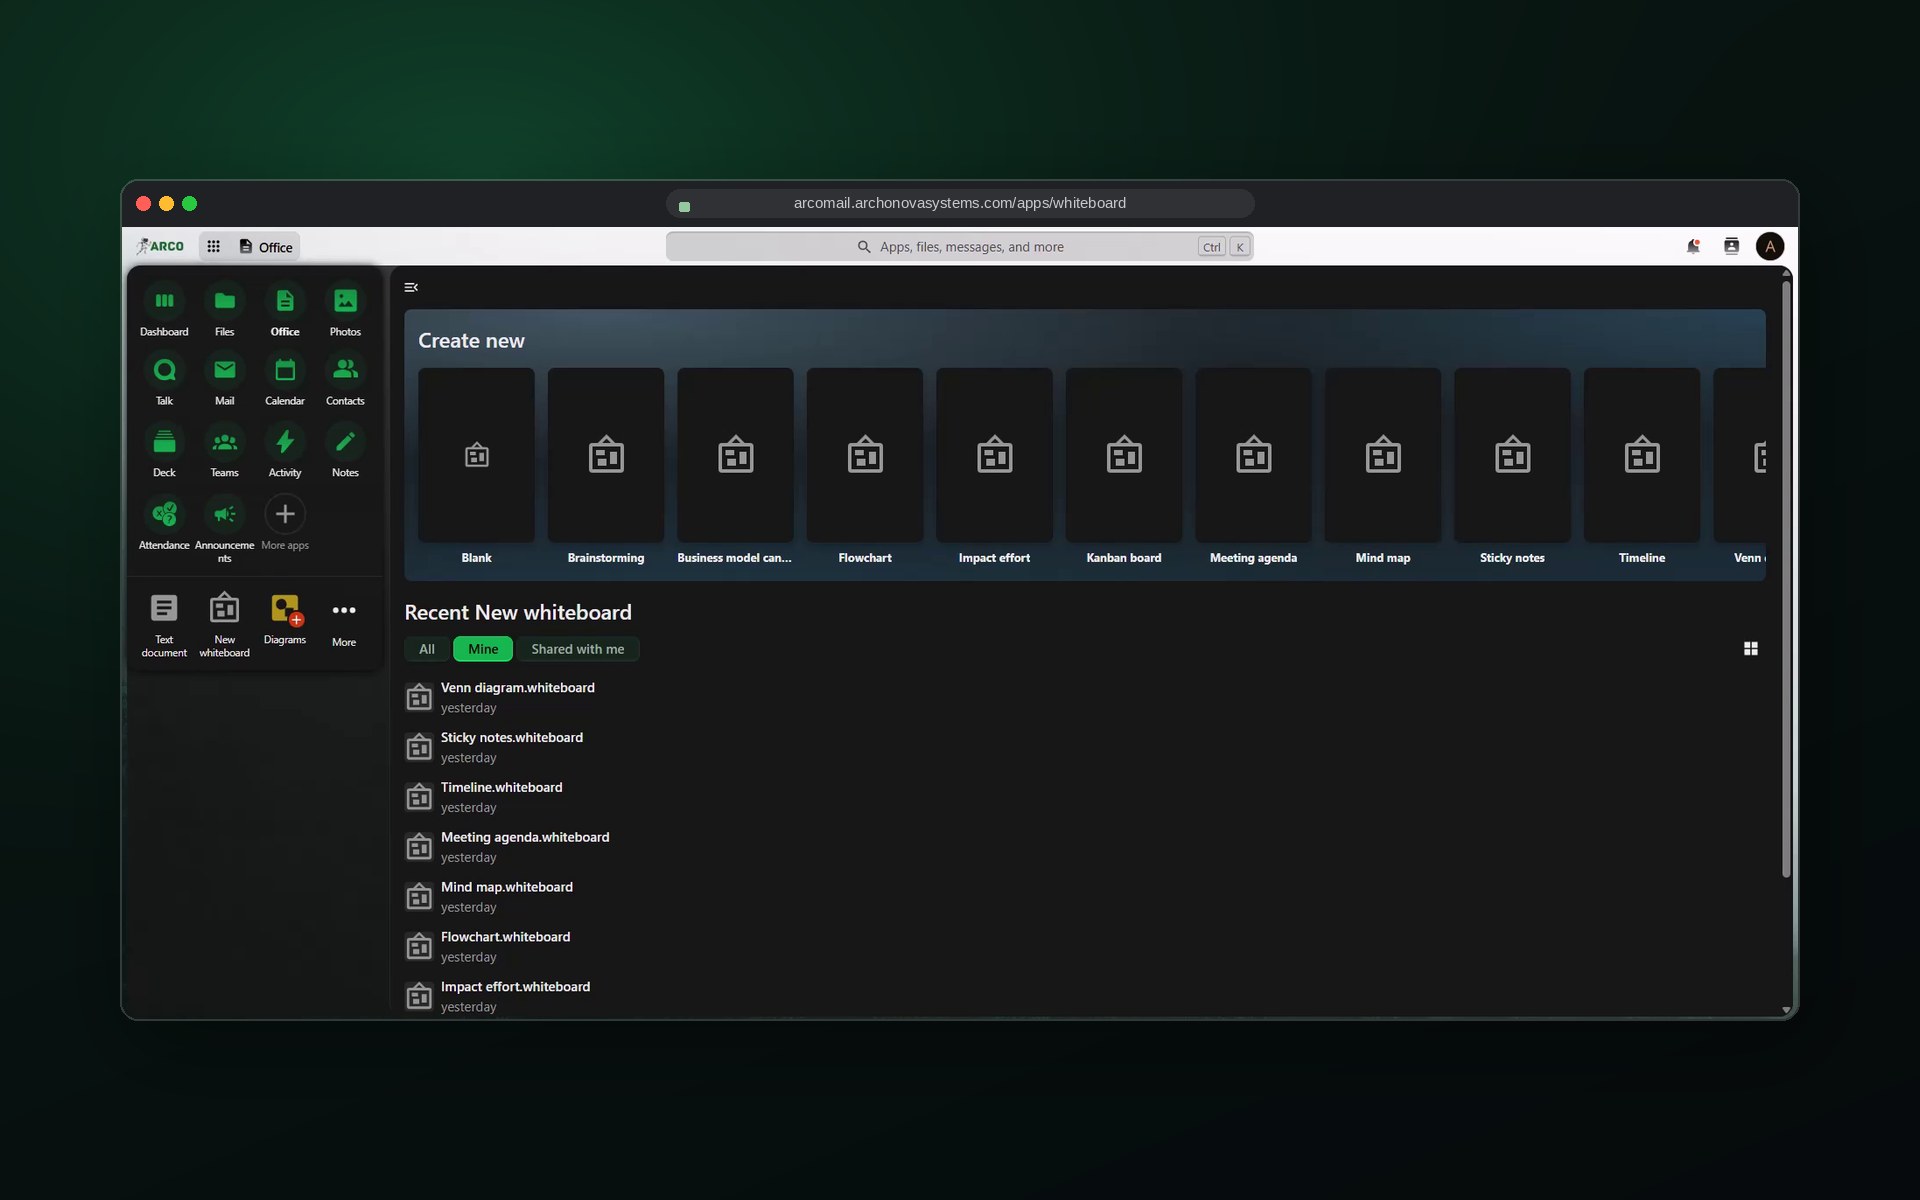Switch filter to Shared with me
This screenshot has height=1200, width=1920.
578,649
